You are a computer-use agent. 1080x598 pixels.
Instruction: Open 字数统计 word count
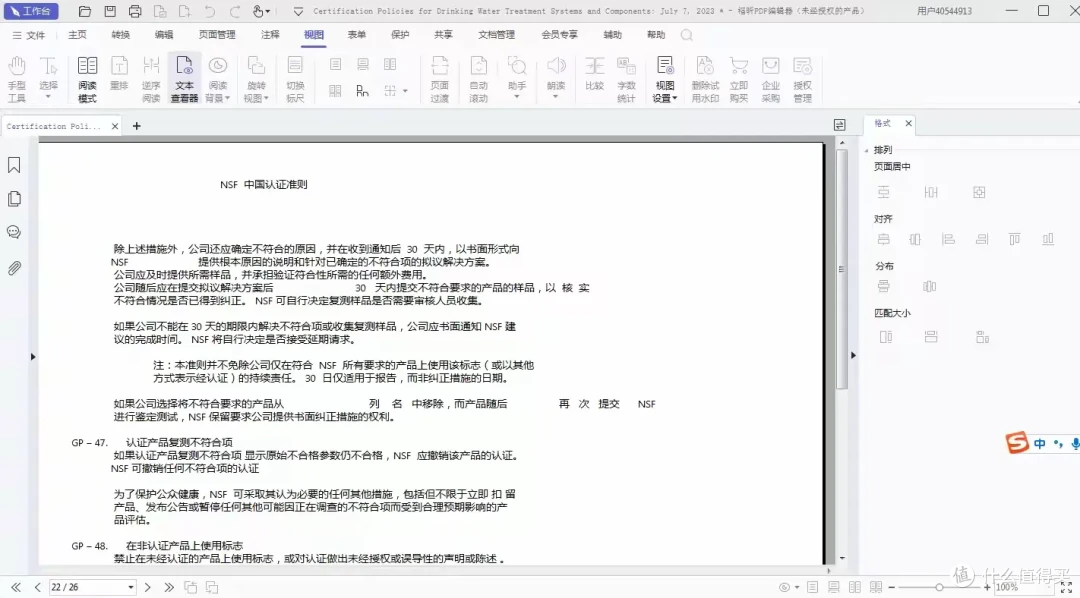pyautogui.click(x=626, y=79)
